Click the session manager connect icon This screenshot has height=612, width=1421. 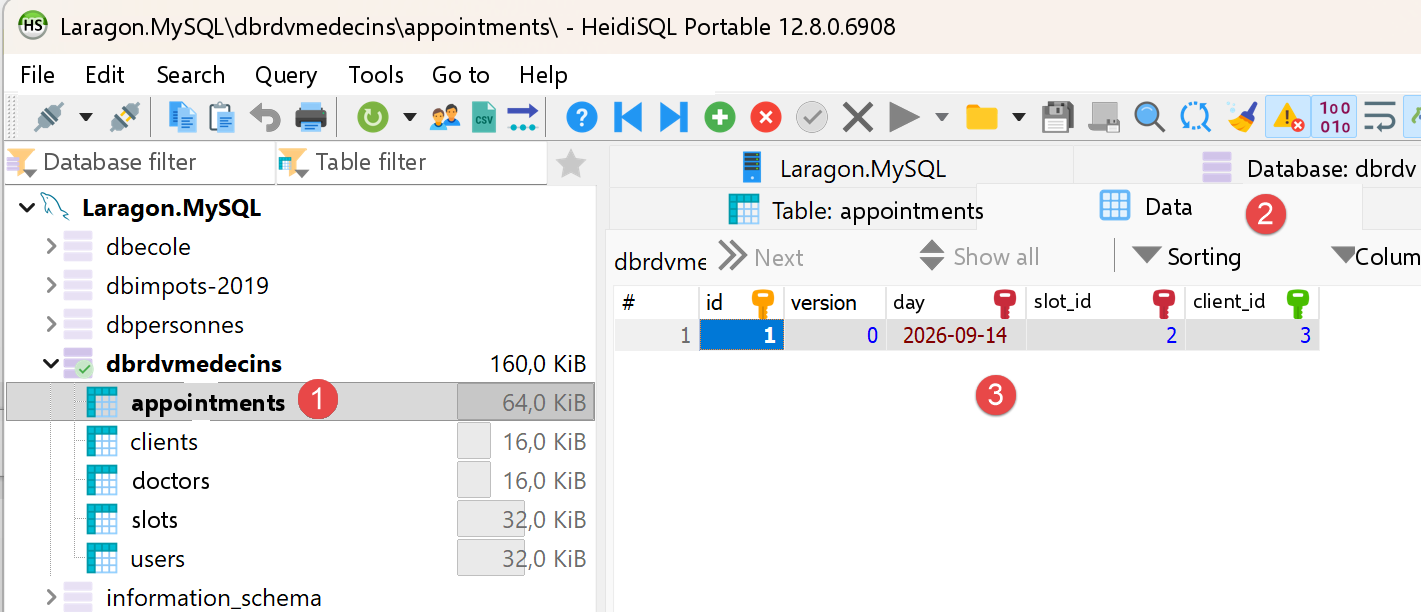coord(48,117)
